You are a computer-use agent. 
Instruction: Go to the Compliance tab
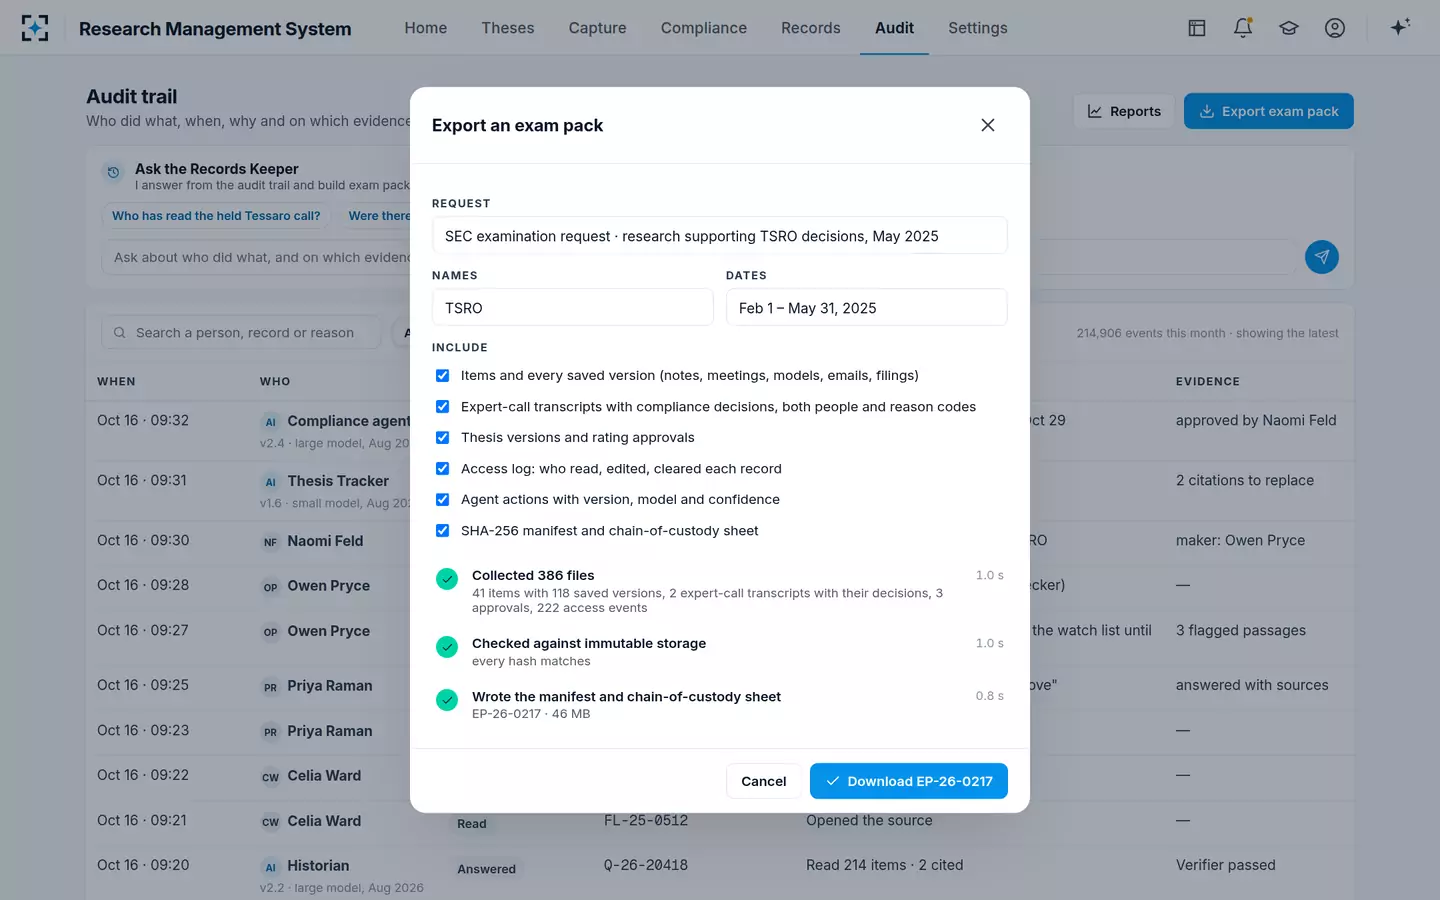tap(704, 28)
